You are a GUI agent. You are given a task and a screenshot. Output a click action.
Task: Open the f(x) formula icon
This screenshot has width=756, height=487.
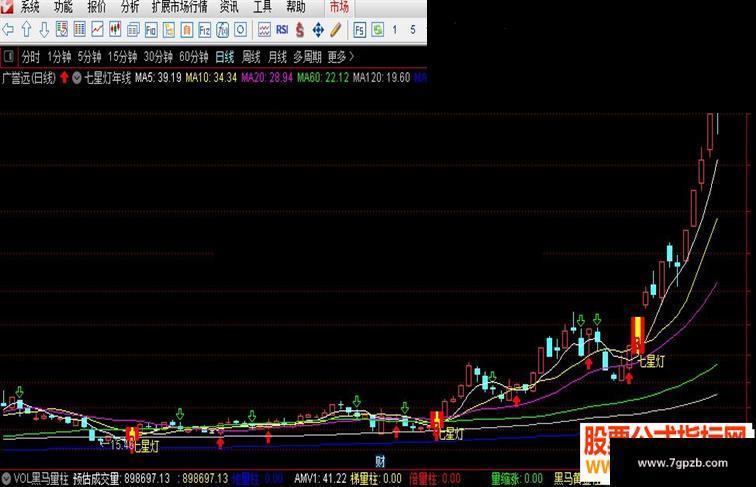pyautogui.click(x=222, y=30)
